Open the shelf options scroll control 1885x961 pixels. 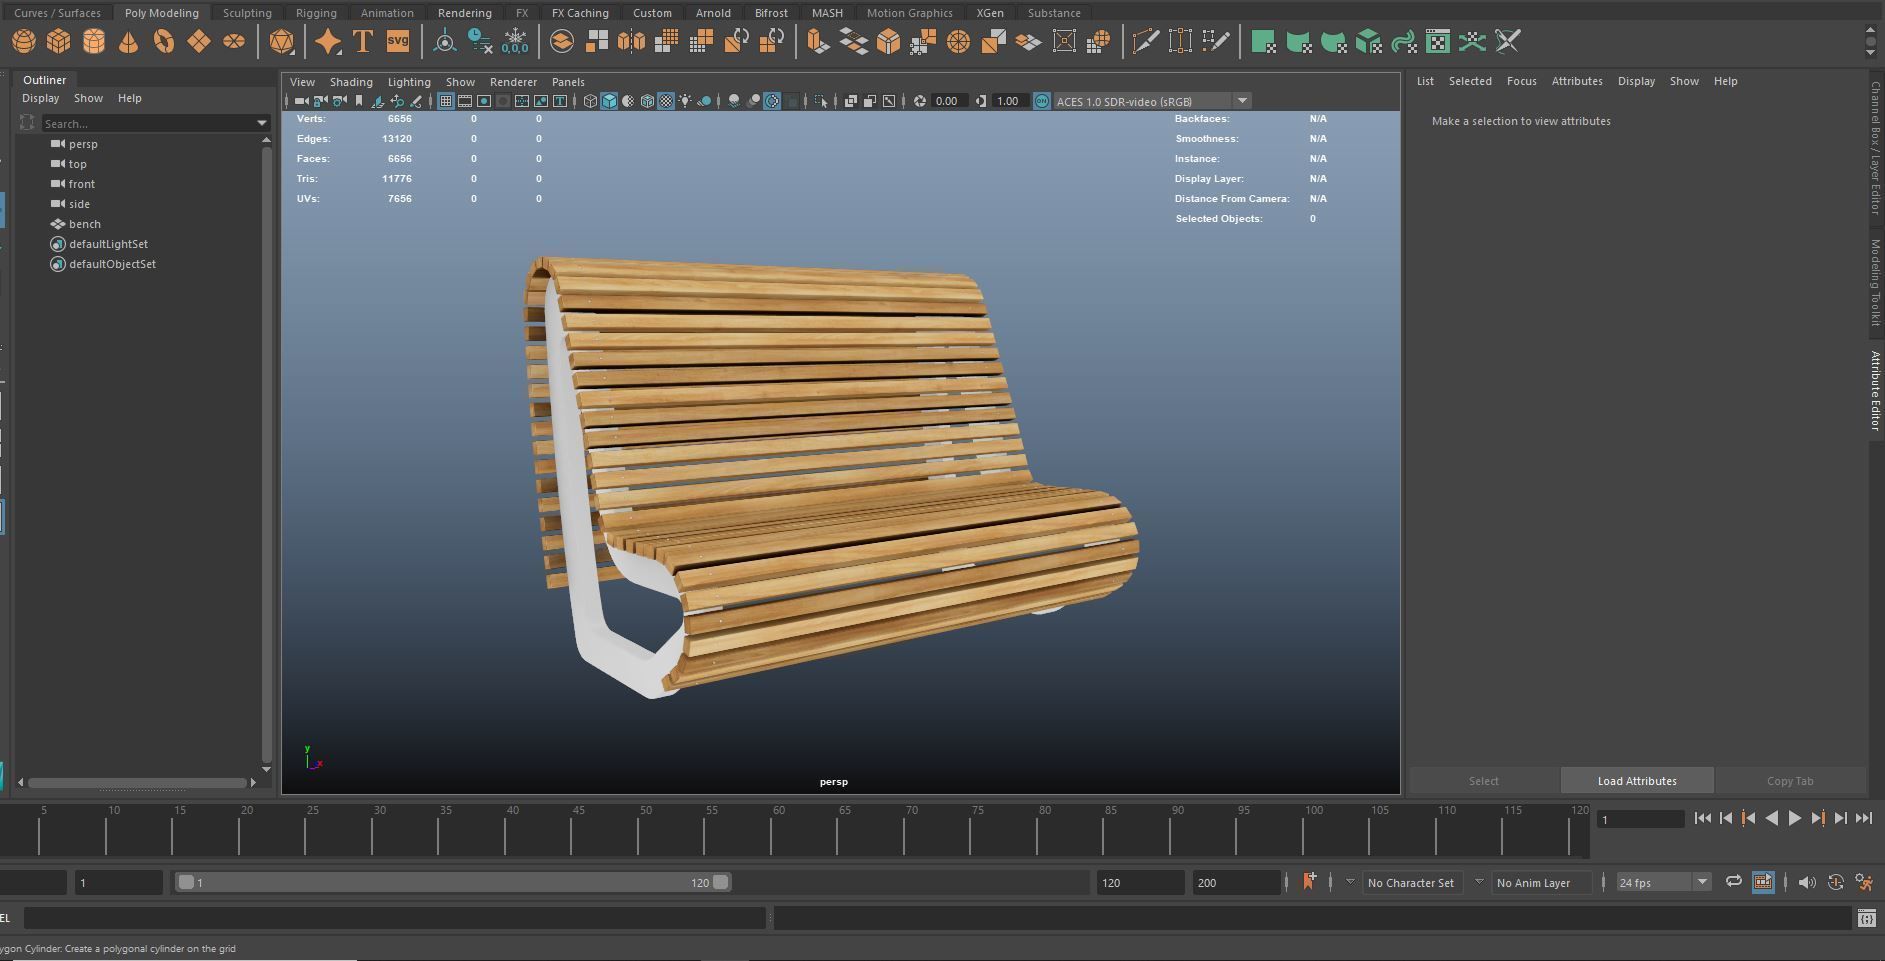point(1871,41)
